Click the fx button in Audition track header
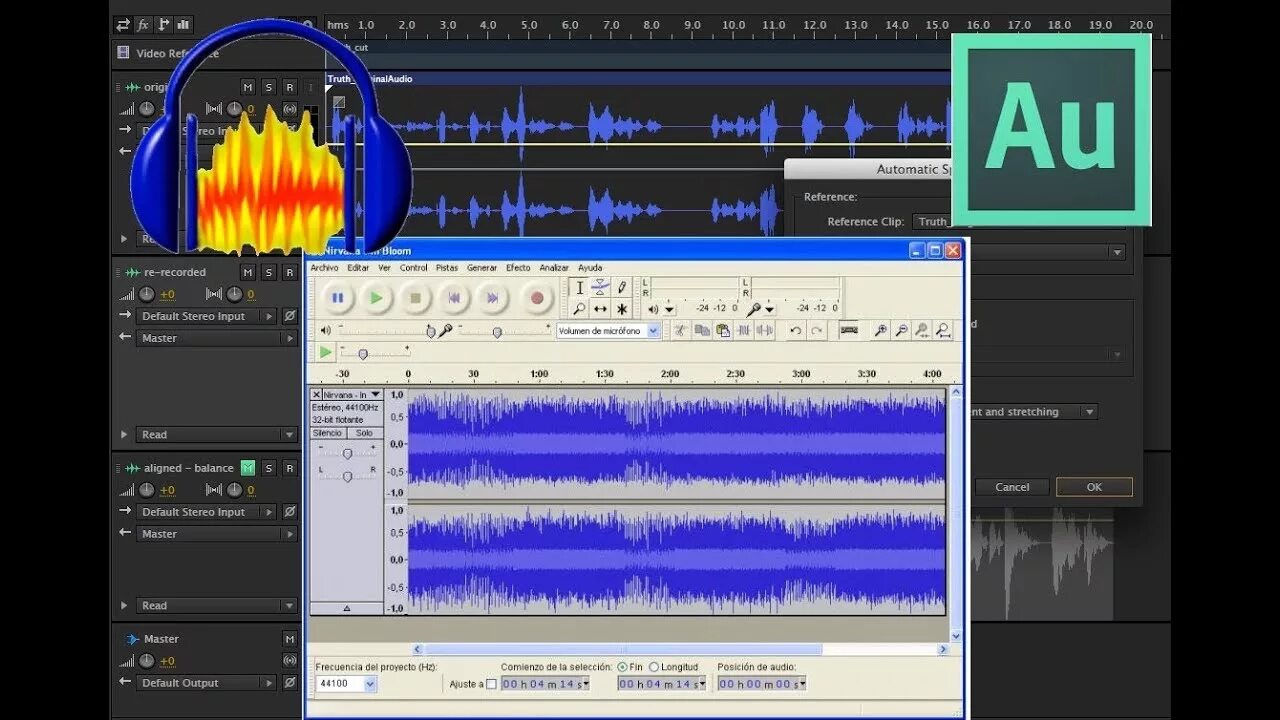1280x720 pixels. point(143,24)
